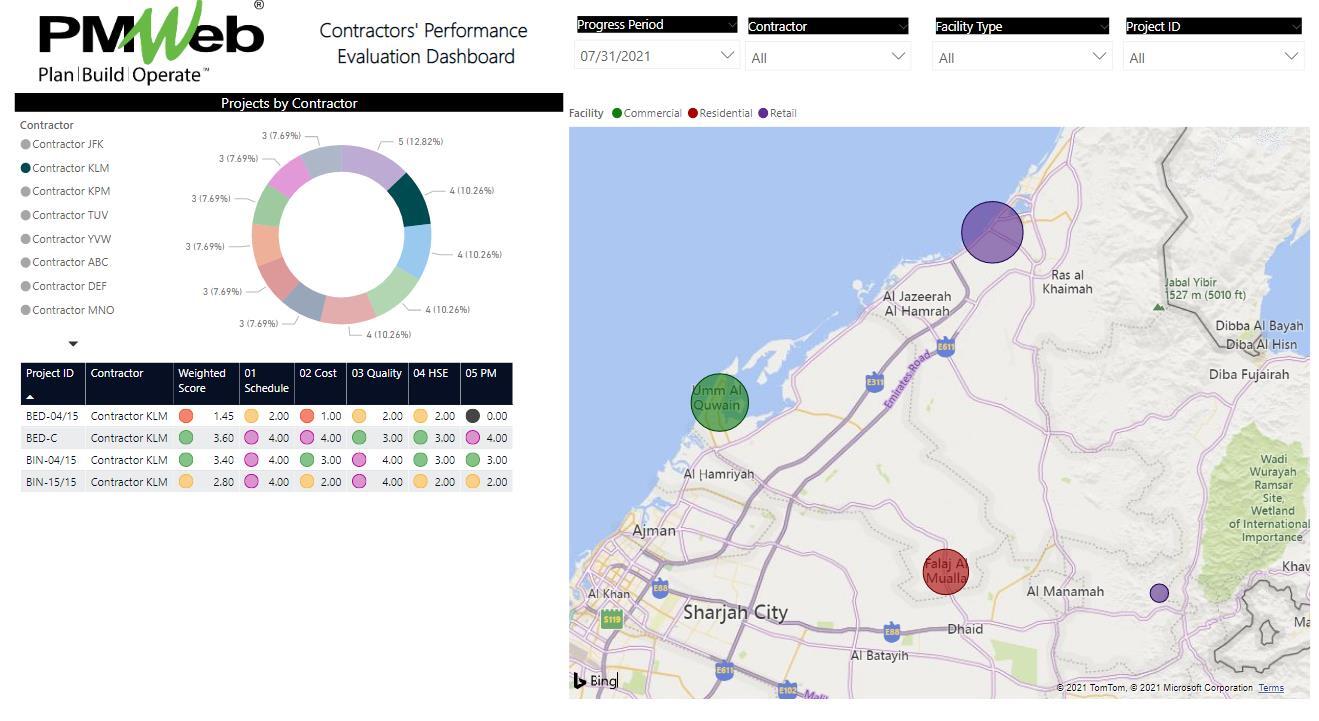Click the orange weighted score indicator for BIN-15/15
The image size is (1319, 721).
186,482
